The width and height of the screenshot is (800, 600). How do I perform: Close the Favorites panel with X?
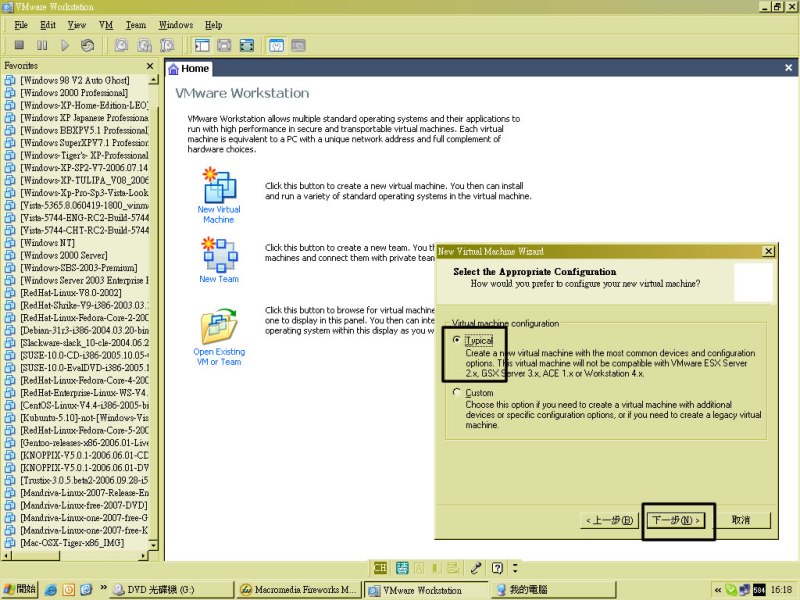pos(149,66)
